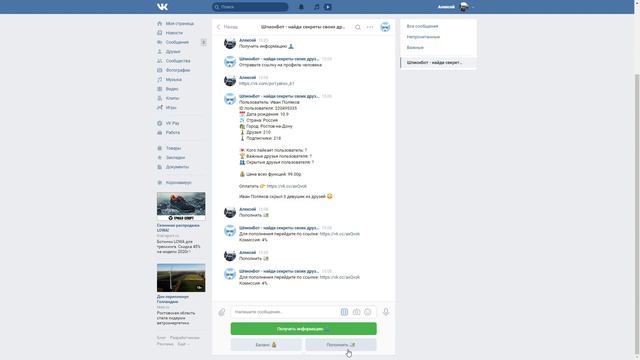The image size is (640, 360).
Task: Open Блог footer link
Action: 161,338
